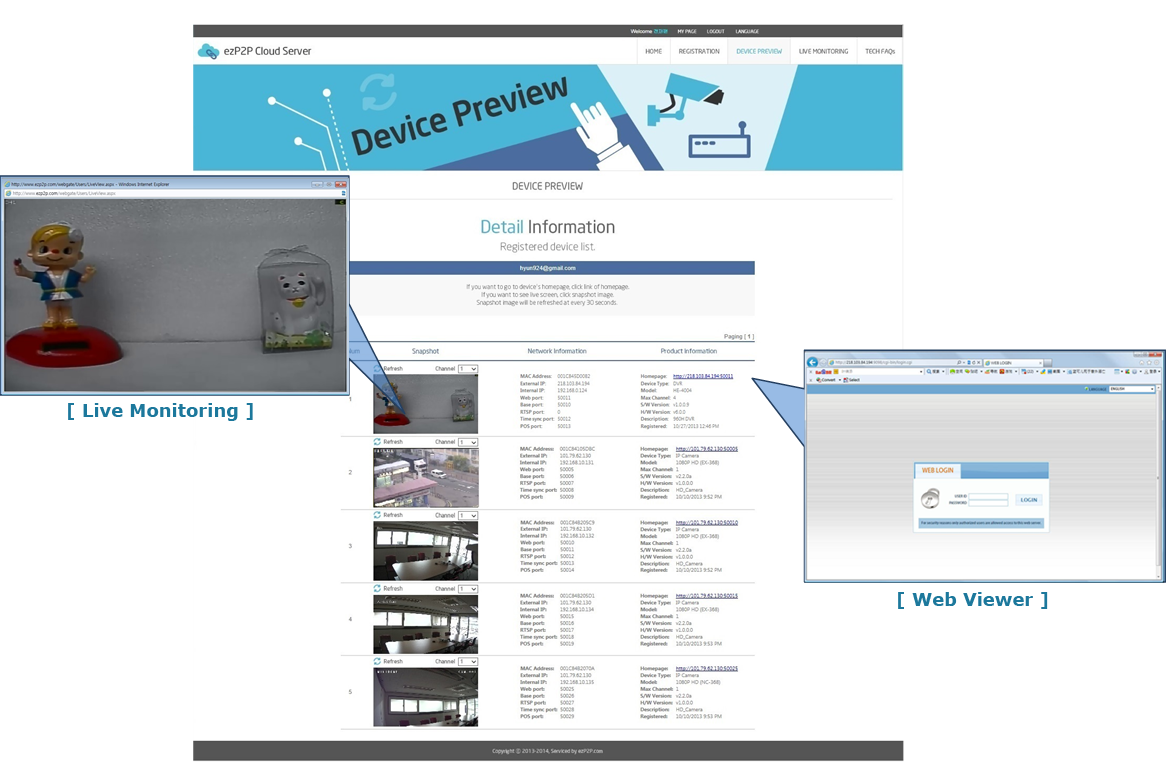Open the REGISTRATION menu item
1166x762 pixels.
point(698,51)
